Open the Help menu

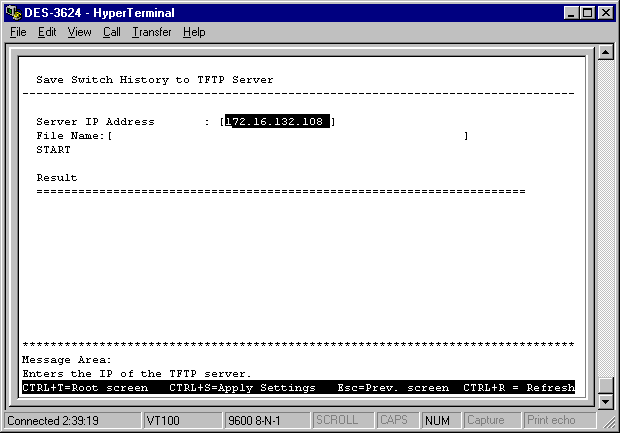194,32
